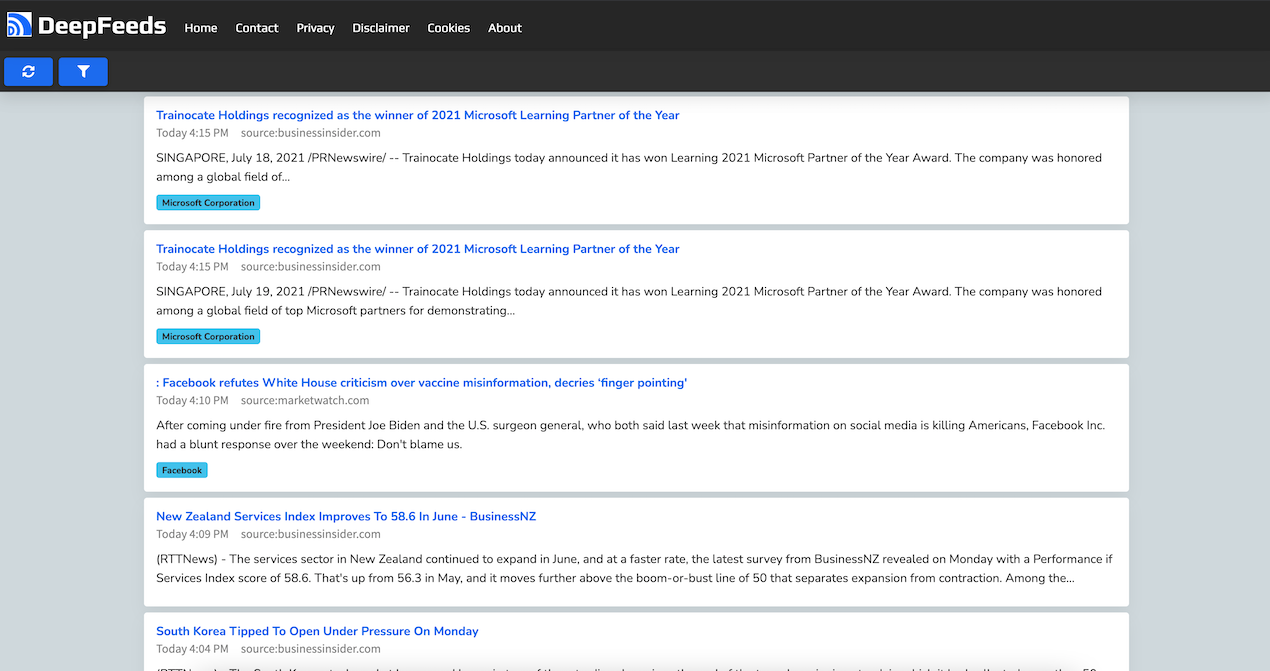Open the Trainocate article dated July 19
Viewport: 1270px width, 671px height.
418,249
